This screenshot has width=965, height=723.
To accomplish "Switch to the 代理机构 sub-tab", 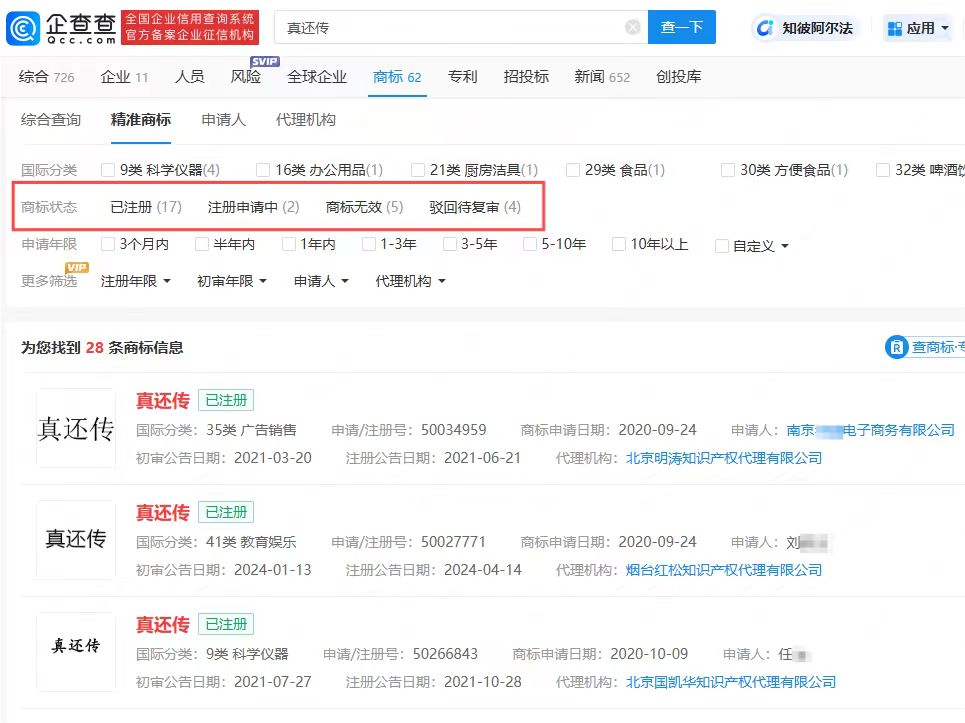I will [x=306, y=119].
